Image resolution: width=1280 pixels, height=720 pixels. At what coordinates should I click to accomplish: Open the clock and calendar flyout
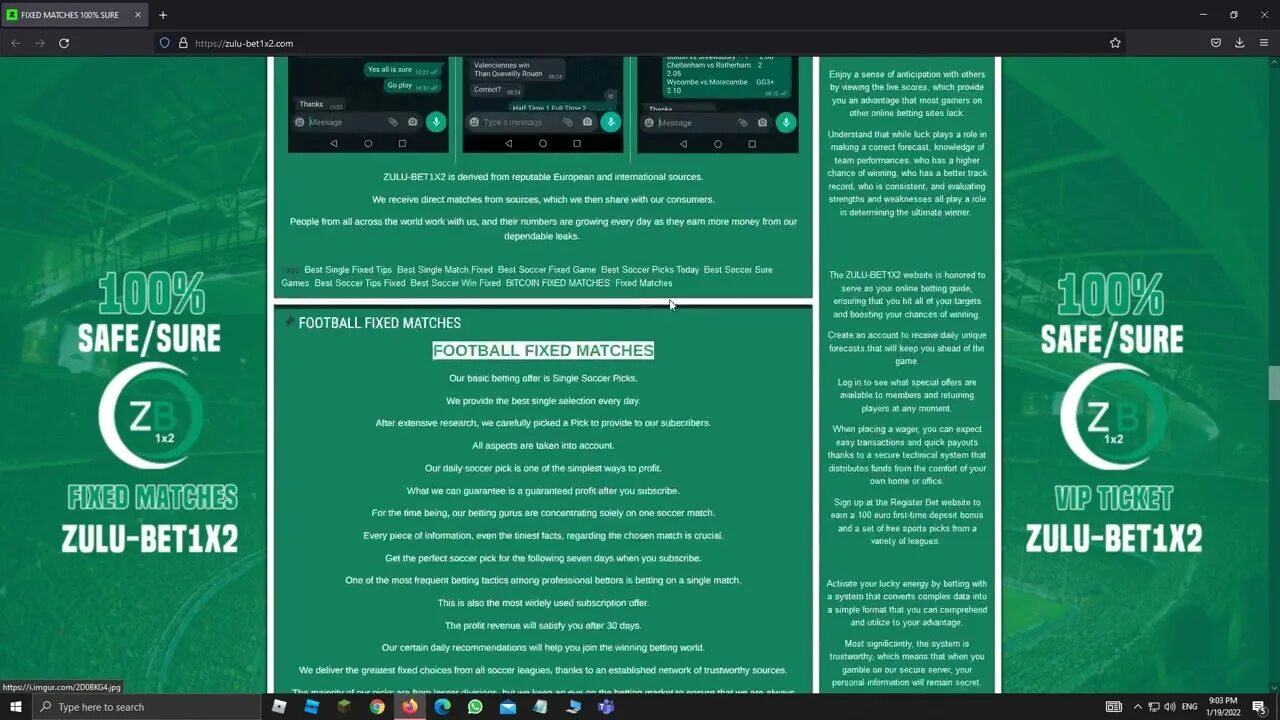[x=1223, y=707]
